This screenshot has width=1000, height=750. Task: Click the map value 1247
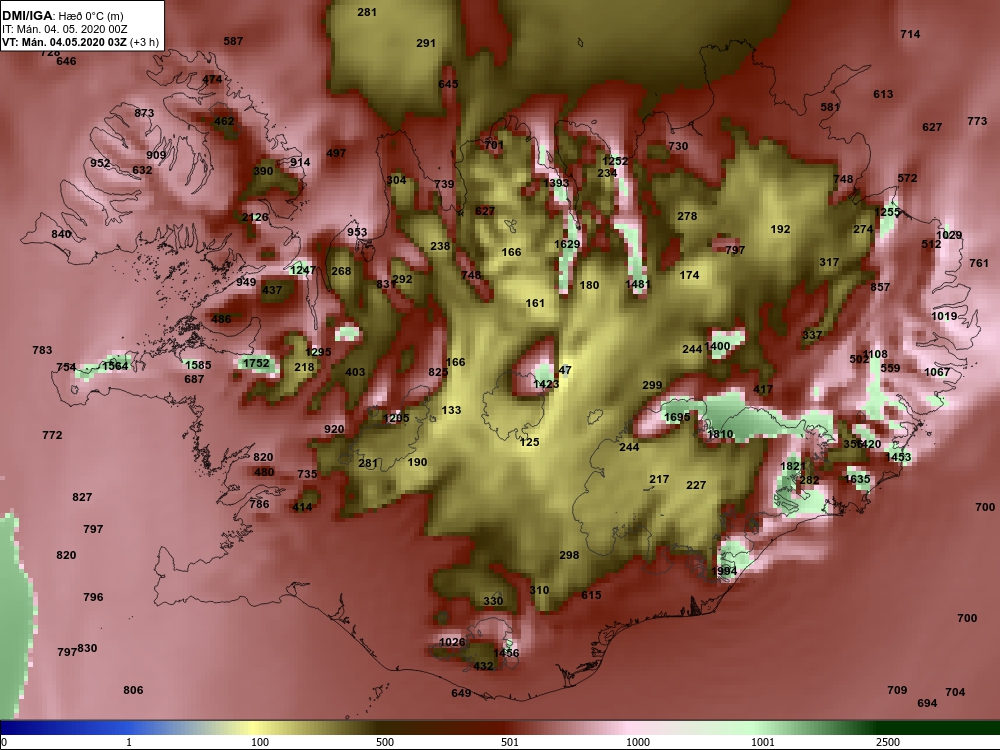302,270
